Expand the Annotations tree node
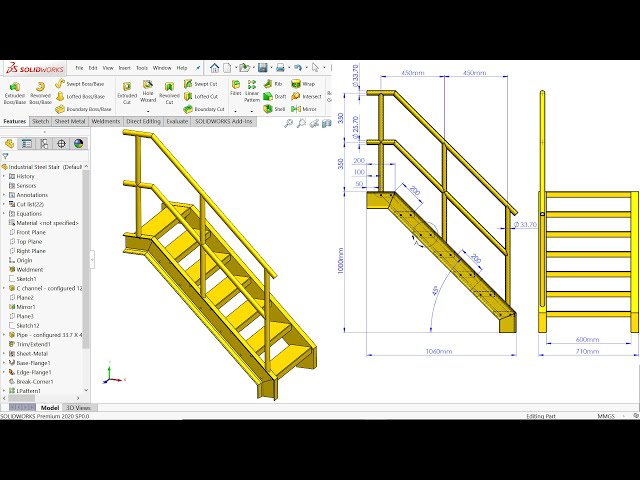Screen dimensions: 640x480 coord(4,195)
